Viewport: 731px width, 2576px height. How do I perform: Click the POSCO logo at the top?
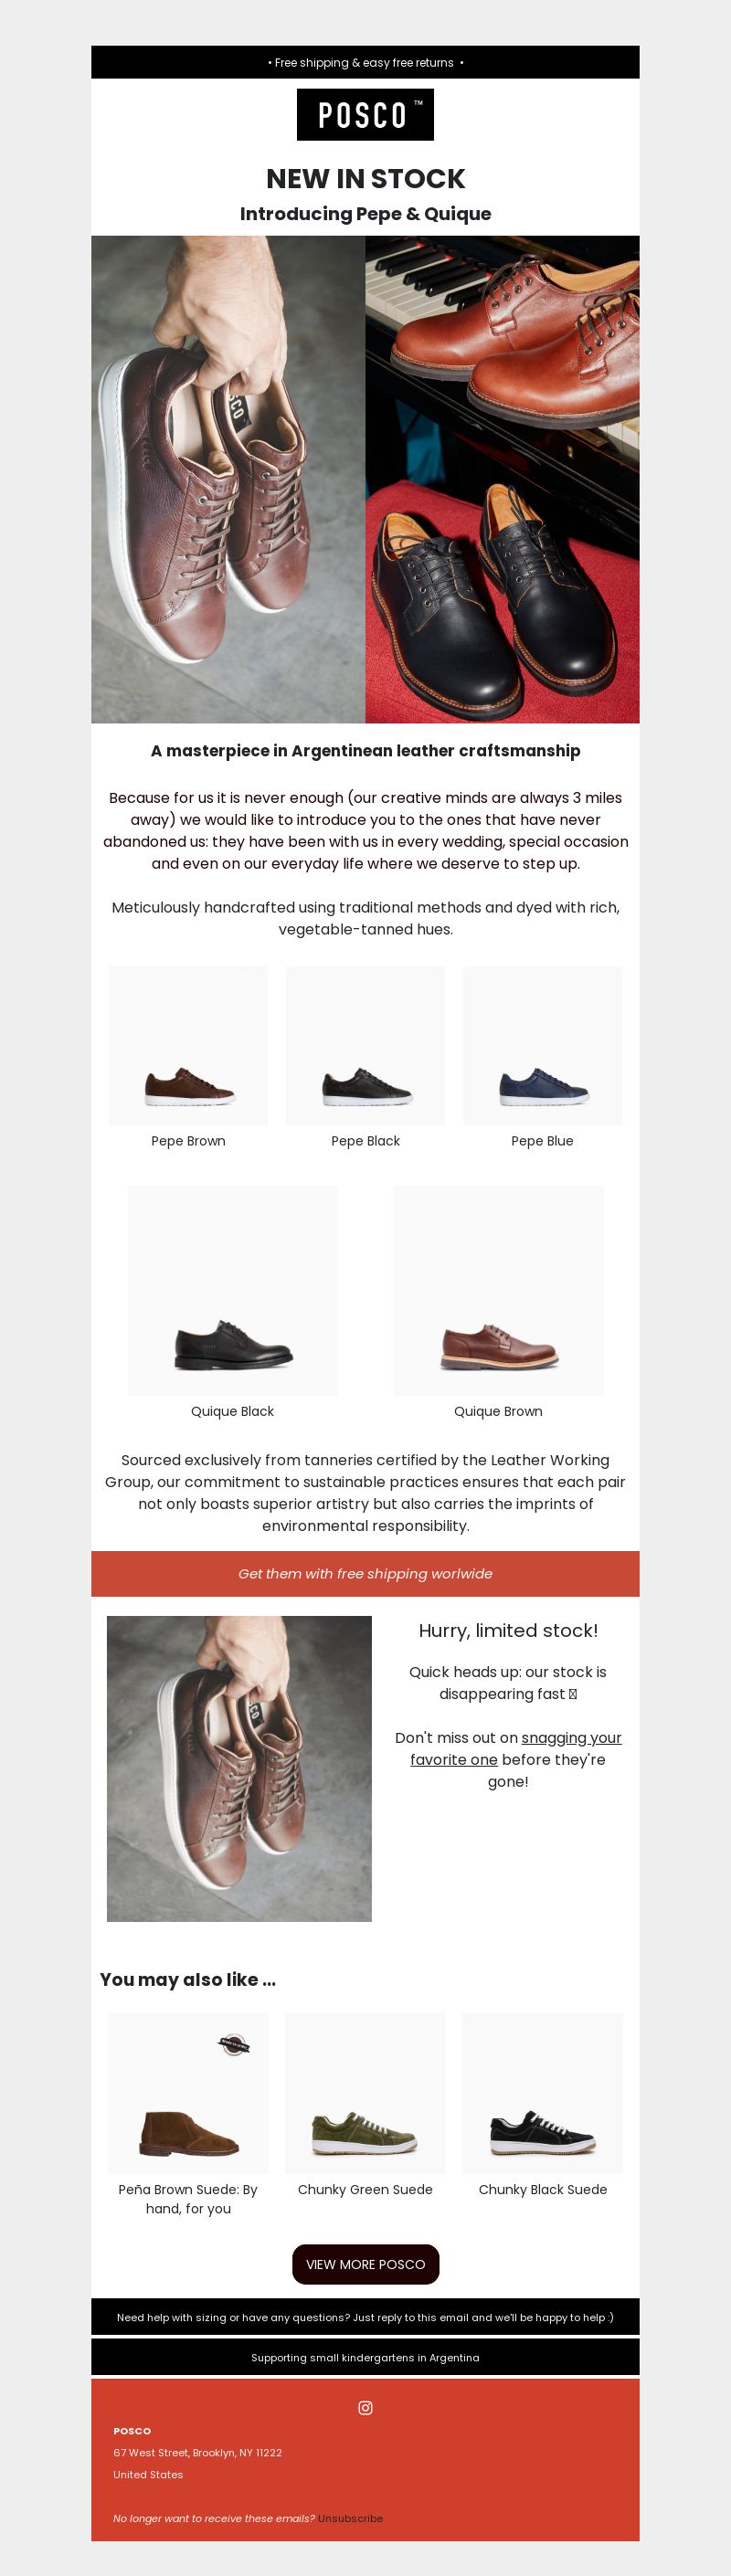click(365, 114)
